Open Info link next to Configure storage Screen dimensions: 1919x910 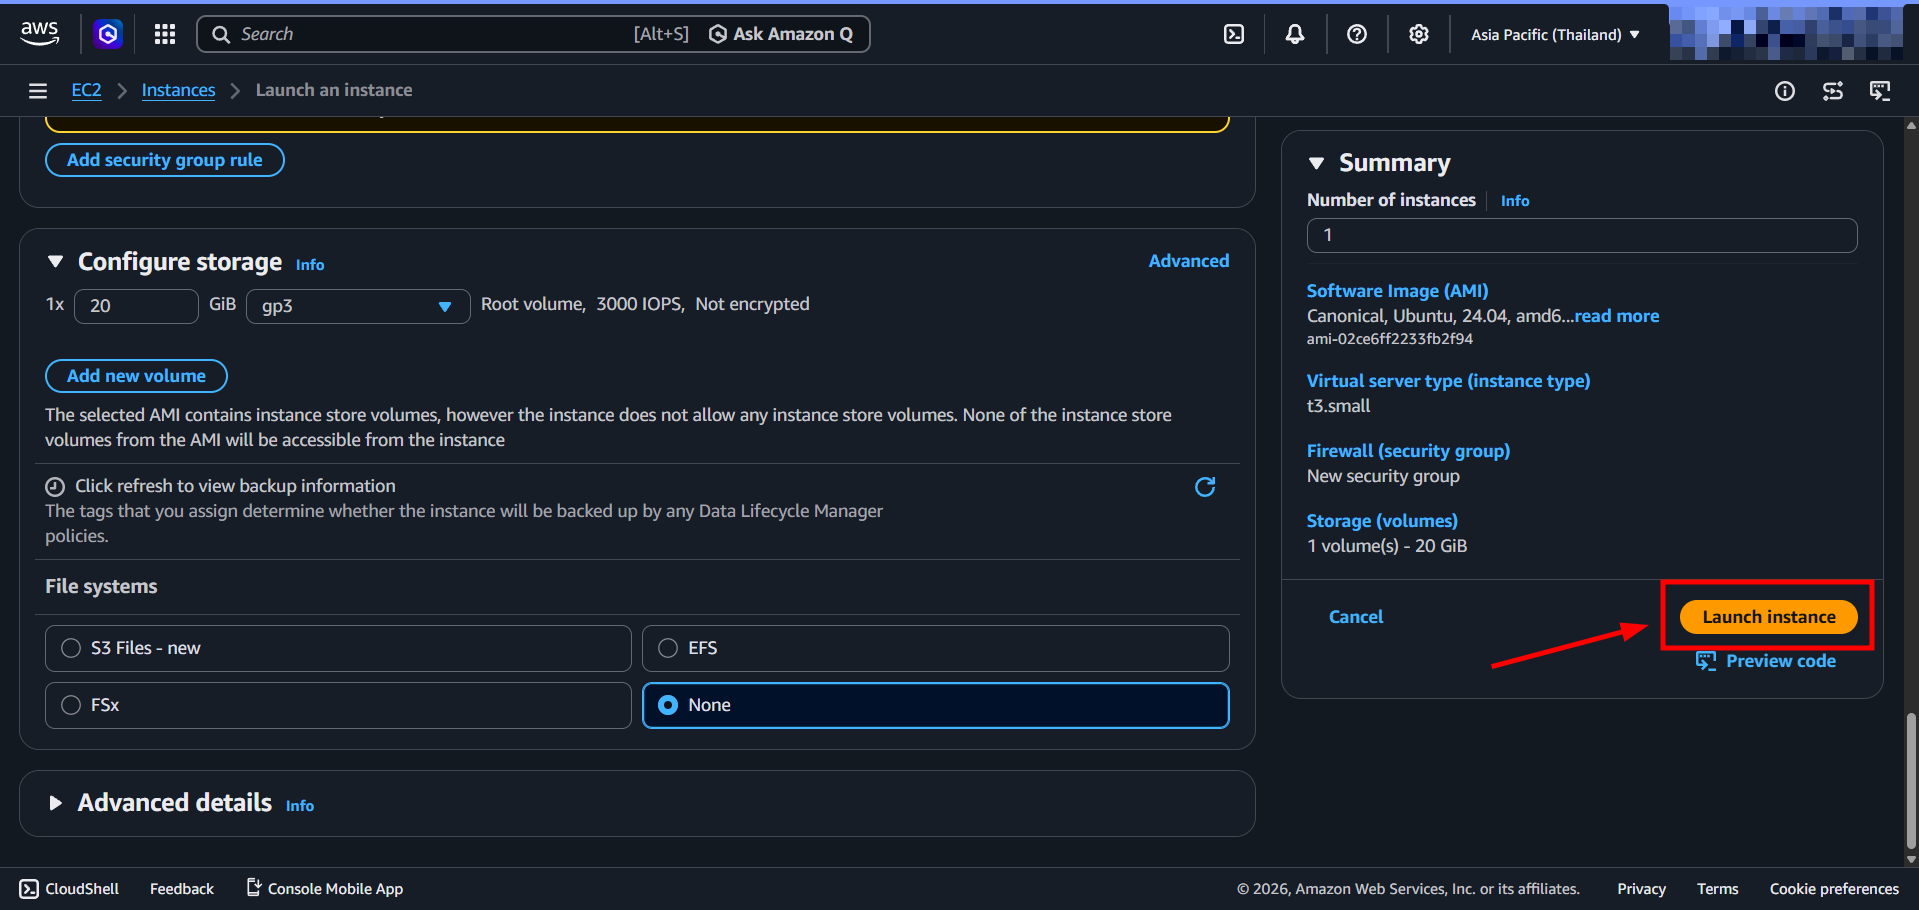point(310,265)
